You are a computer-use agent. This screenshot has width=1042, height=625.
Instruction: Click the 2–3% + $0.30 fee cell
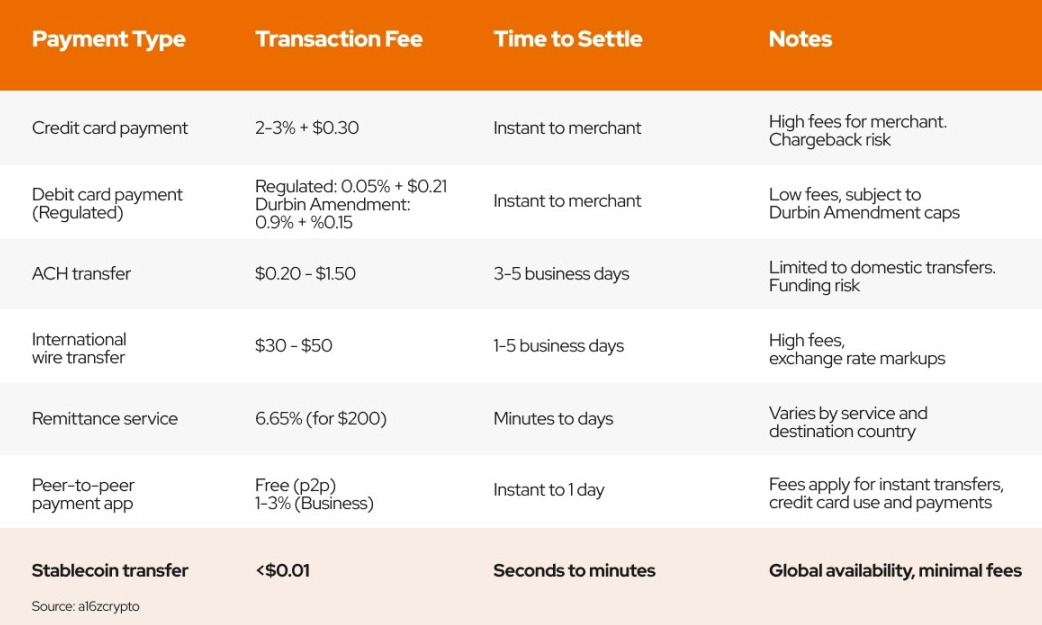[x=307, y=128]
